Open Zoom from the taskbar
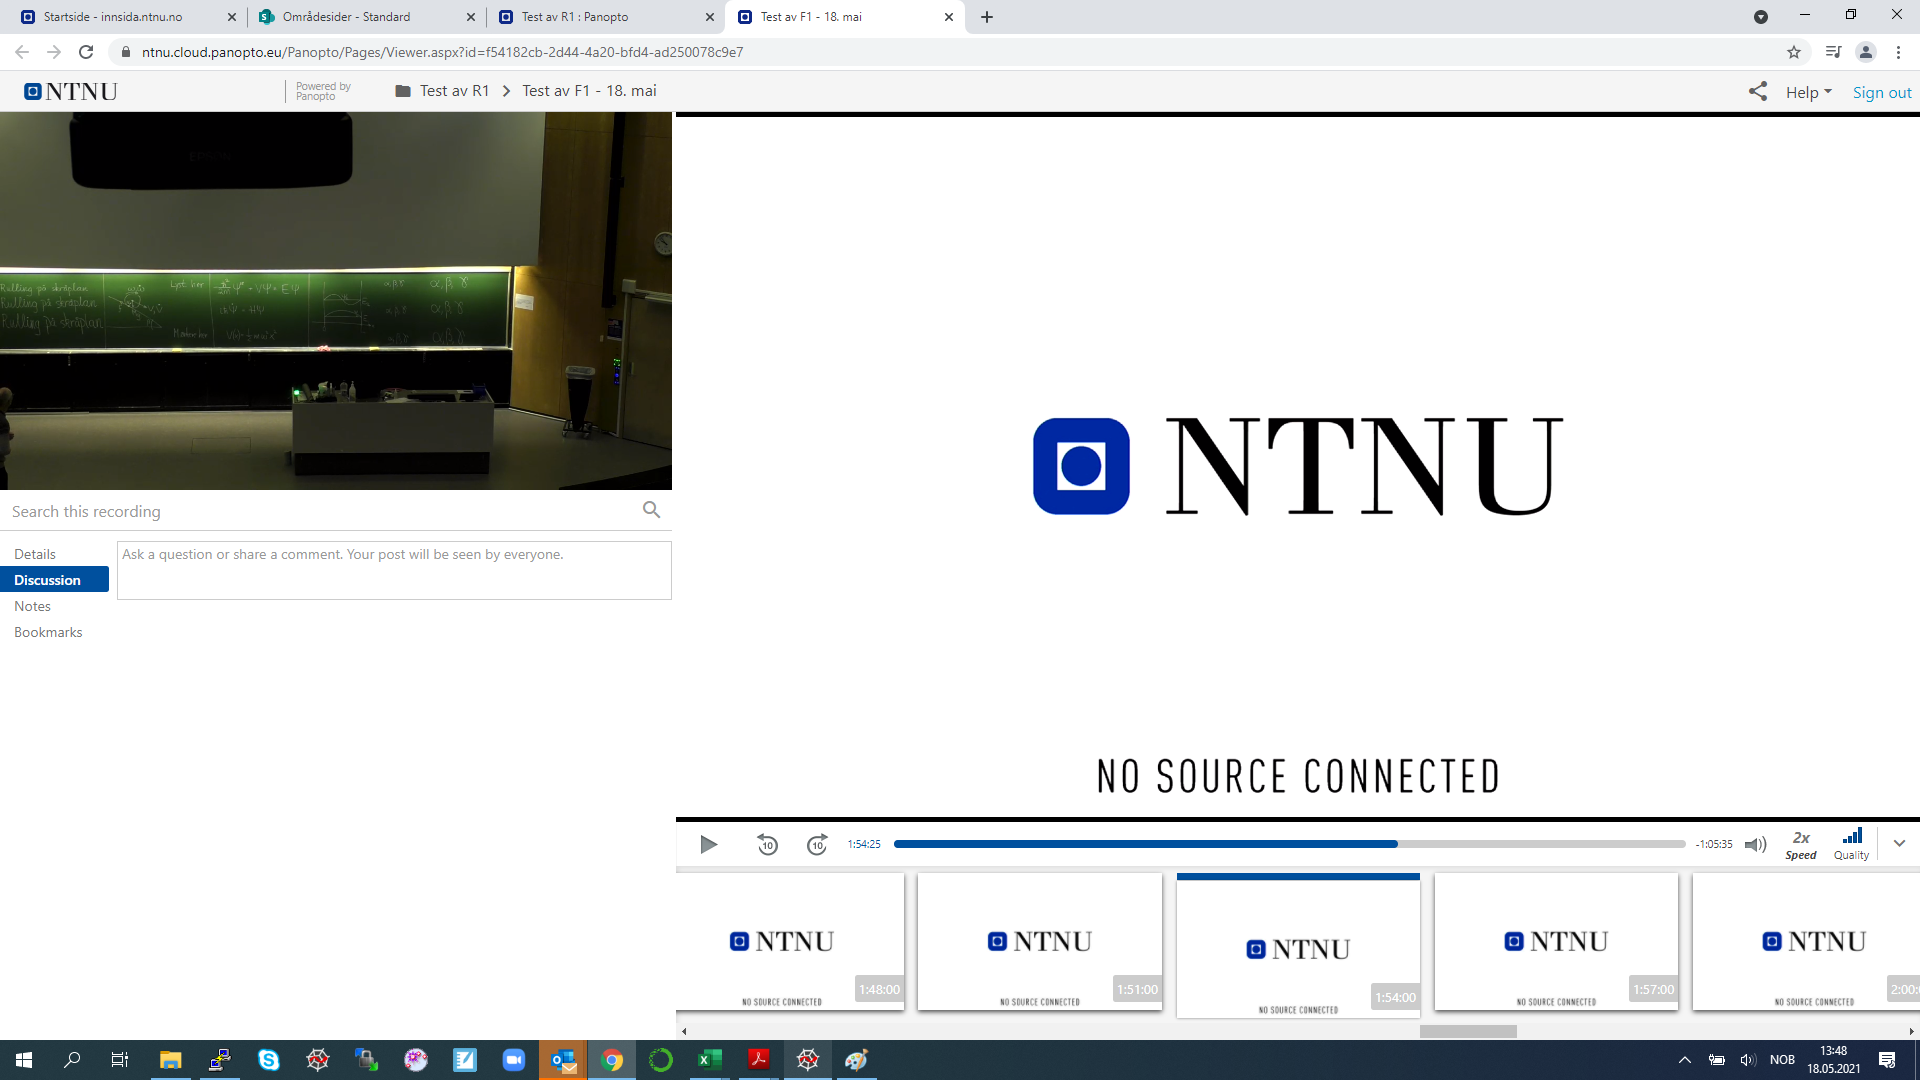 [x=514, y=1060]
